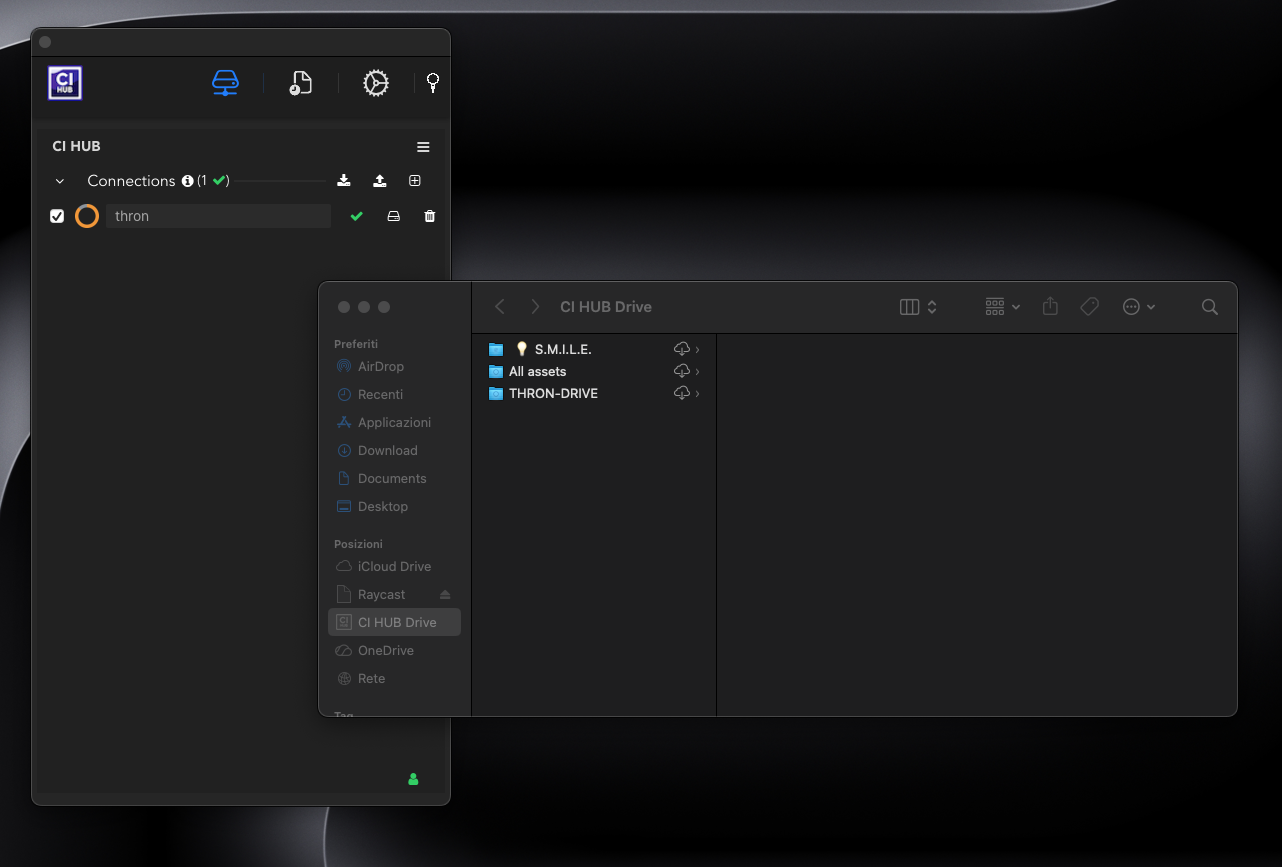Edit the thron connection name field

pos(218,216)
